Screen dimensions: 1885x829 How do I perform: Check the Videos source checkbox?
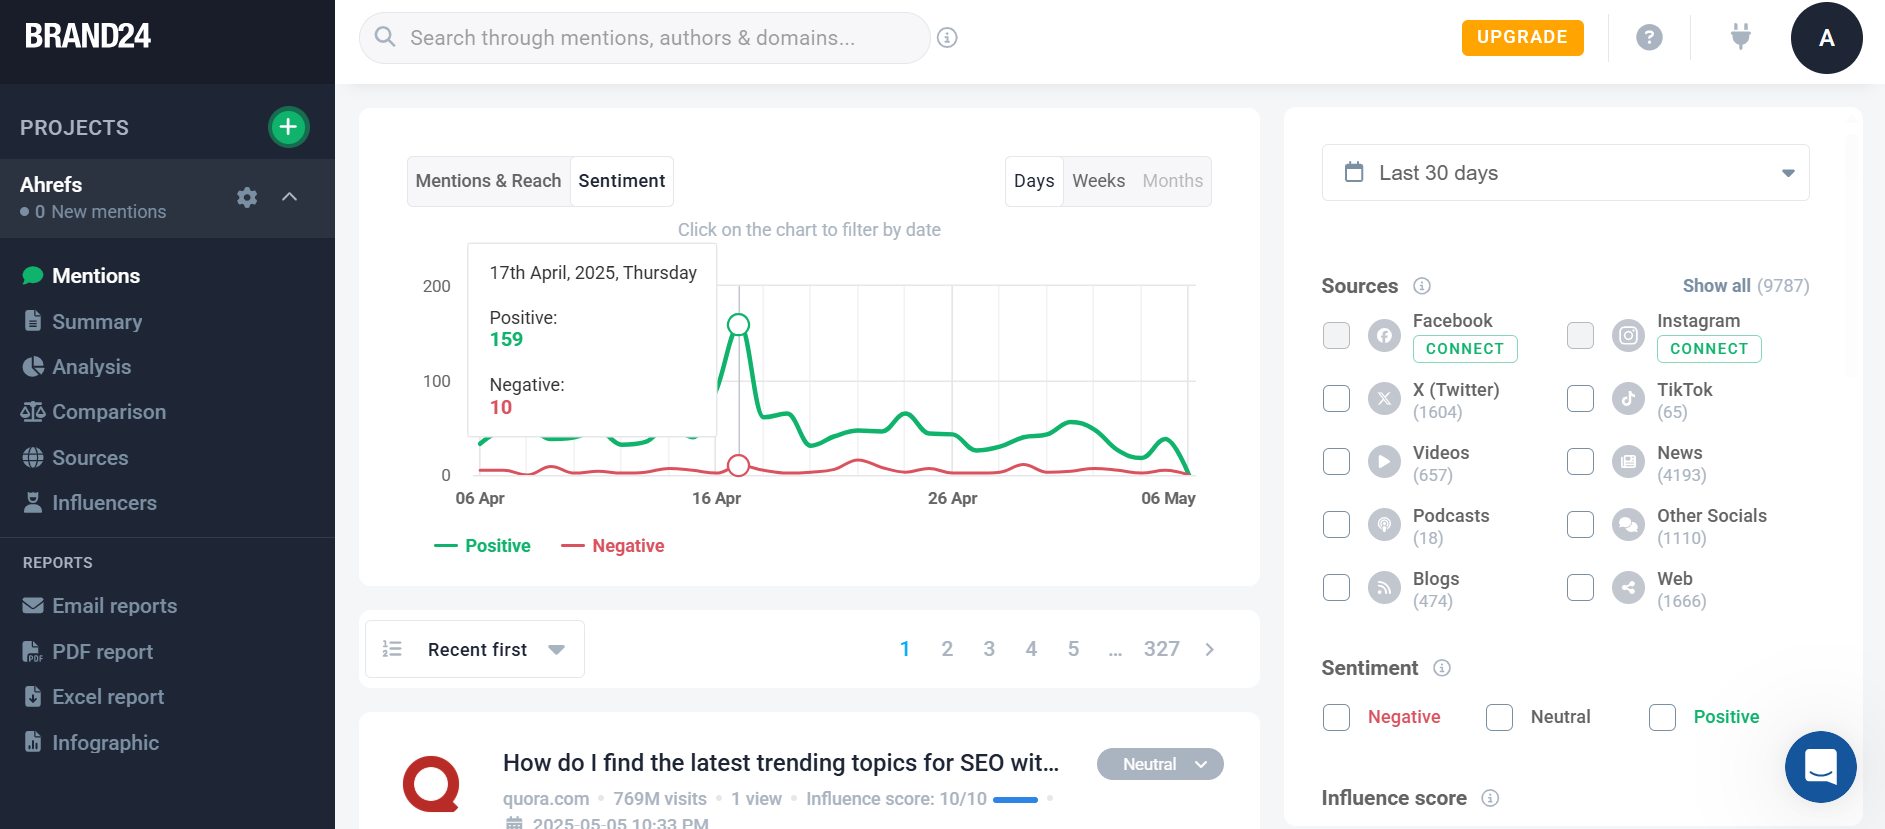pos(1336,462)
